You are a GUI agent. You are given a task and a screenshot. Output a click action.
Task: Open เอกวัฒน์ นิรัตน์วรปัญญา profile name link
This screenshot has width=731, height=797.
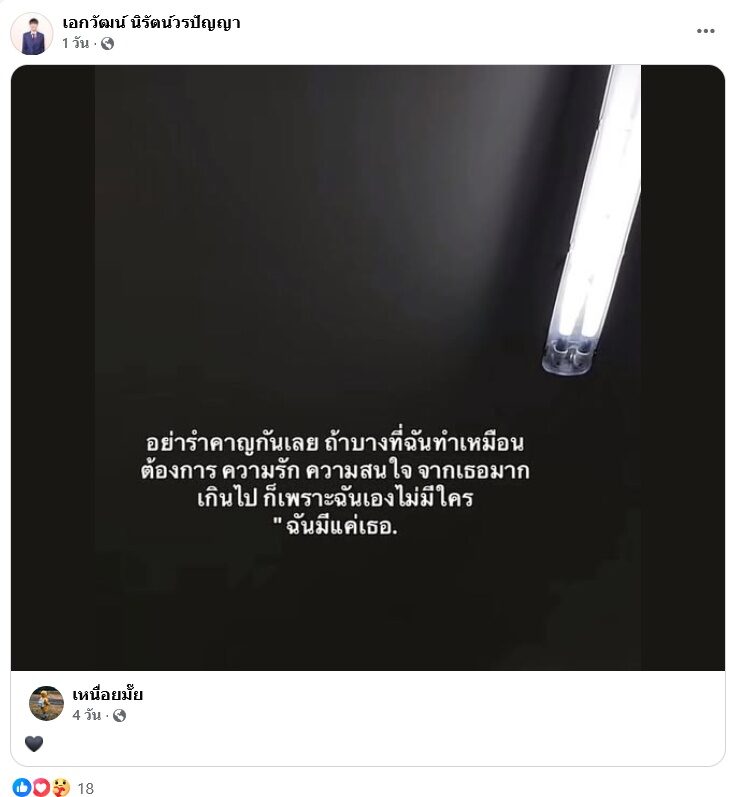click(x=151, y=22)
